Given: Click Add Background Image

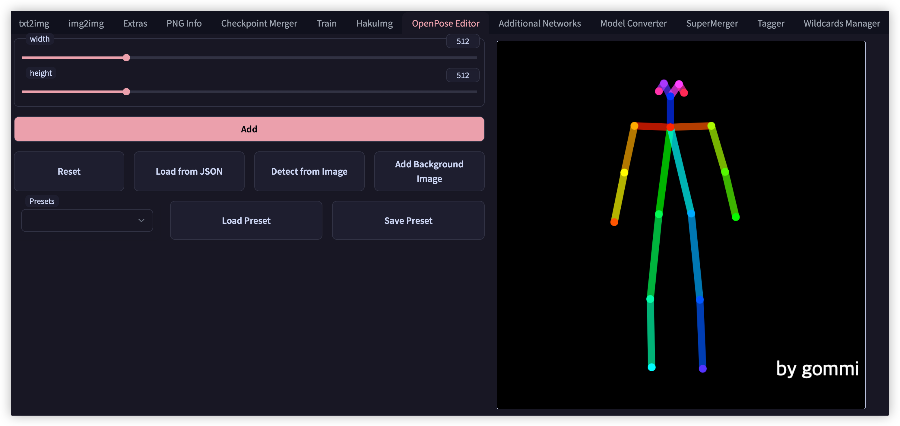Looking at the screenshot, I should [x=429, y=171].
